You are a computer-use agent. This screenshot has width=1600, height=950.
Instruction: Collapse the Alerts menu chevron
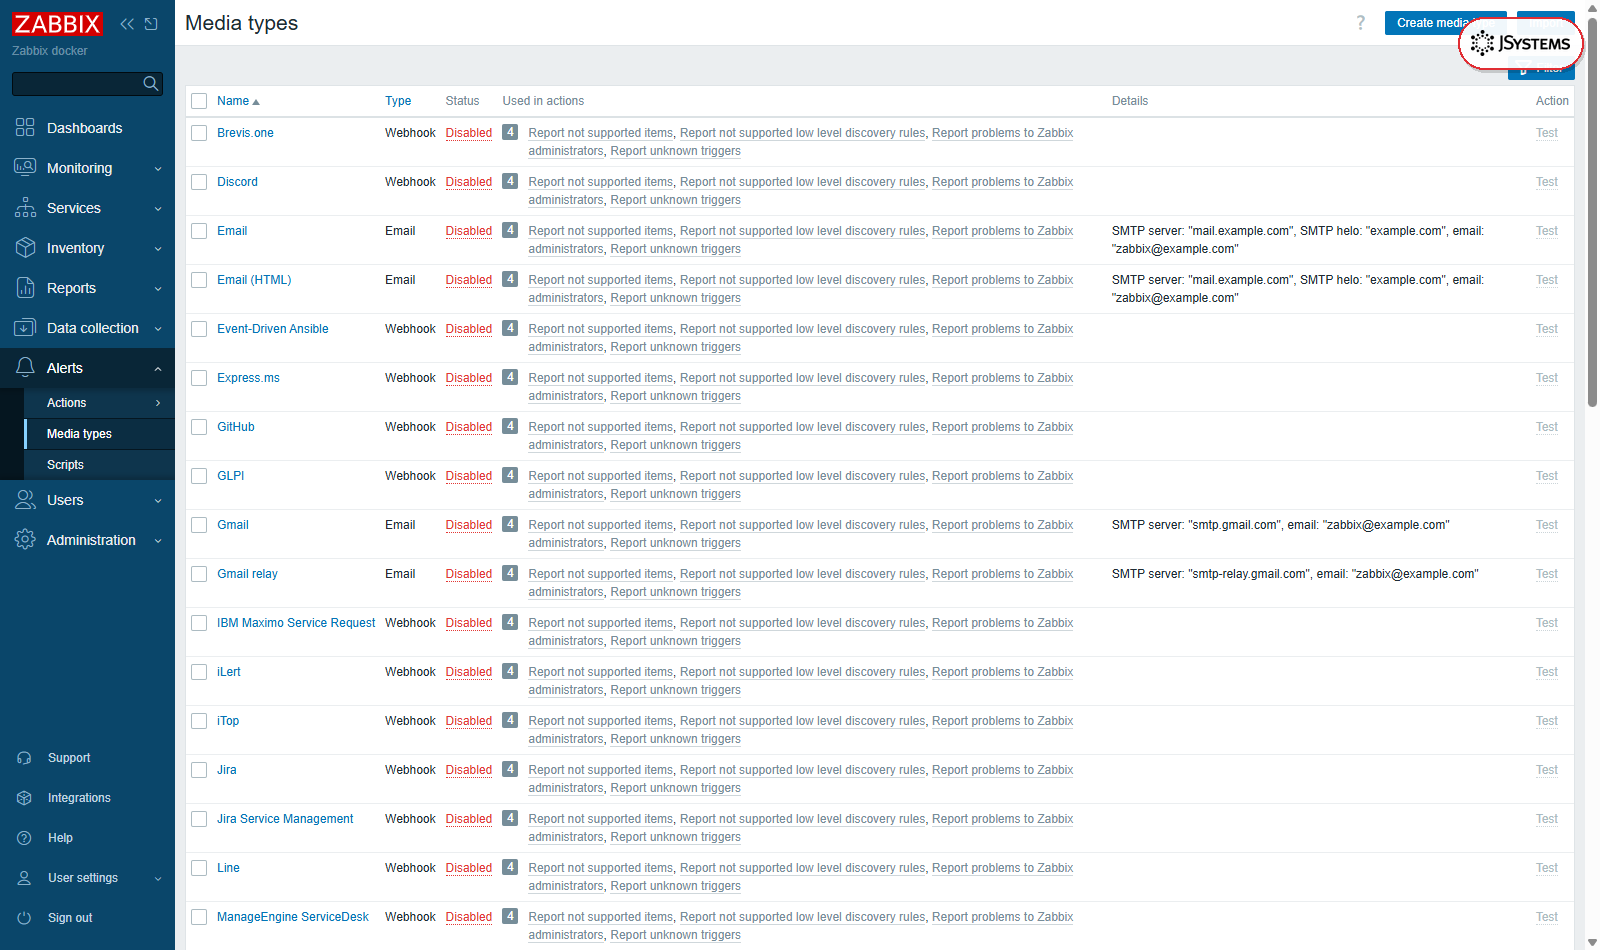(158, 369)
